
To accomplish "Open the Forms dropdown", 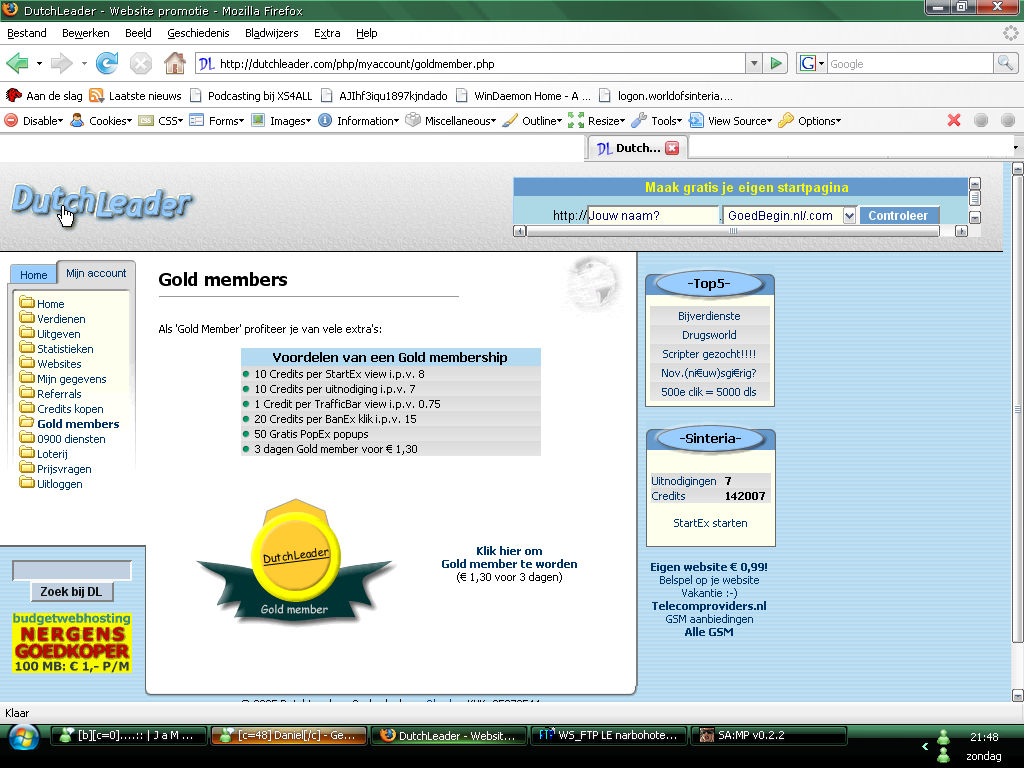I will pos(217,121).
